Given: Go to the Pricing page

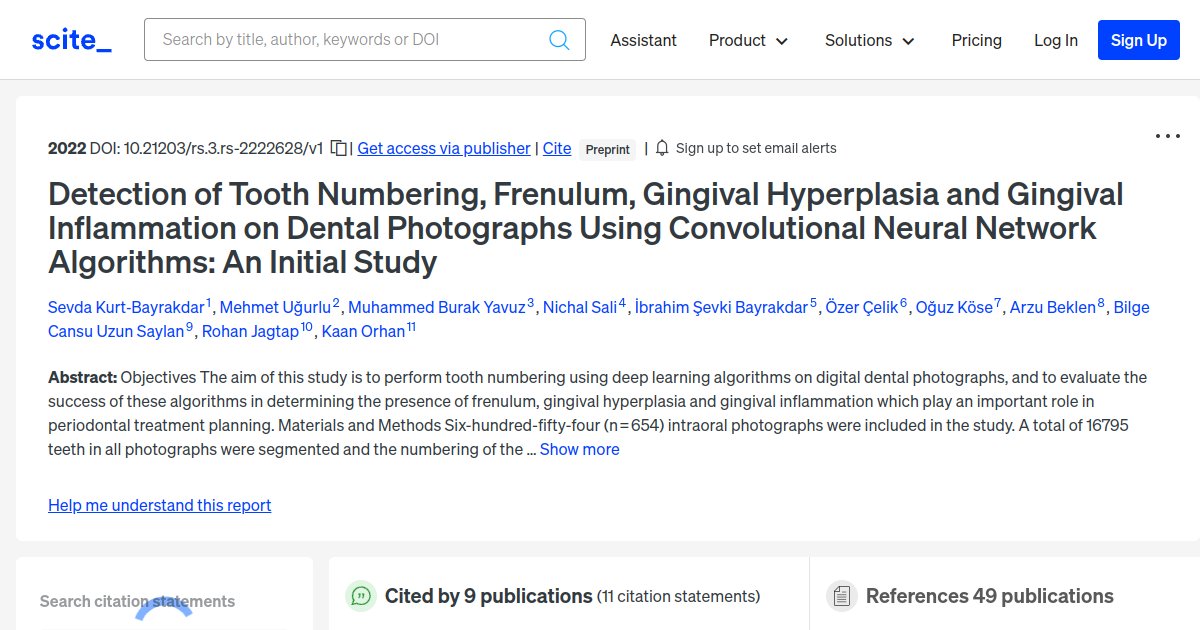Looking at the screenshot, I should (976, 40).
